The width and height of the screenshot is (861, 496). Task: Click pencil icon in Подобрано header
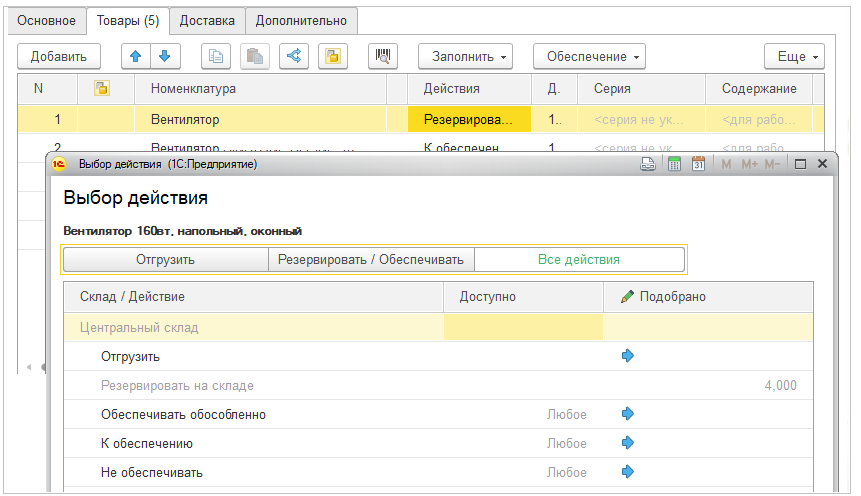627,297
